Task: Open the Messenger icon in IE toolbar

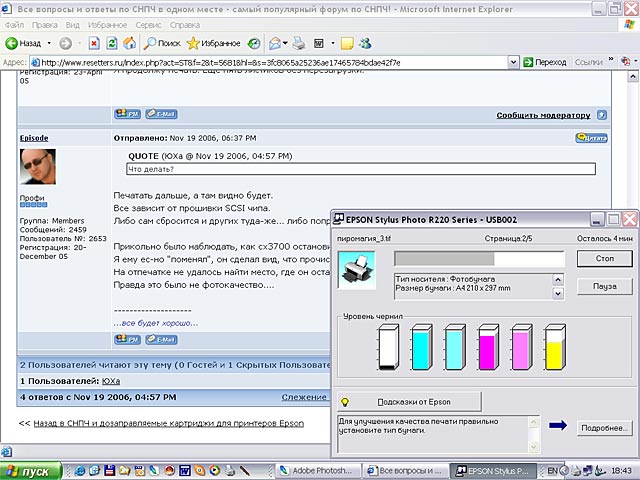Action: pyautogui.click(x=365, y=43)
